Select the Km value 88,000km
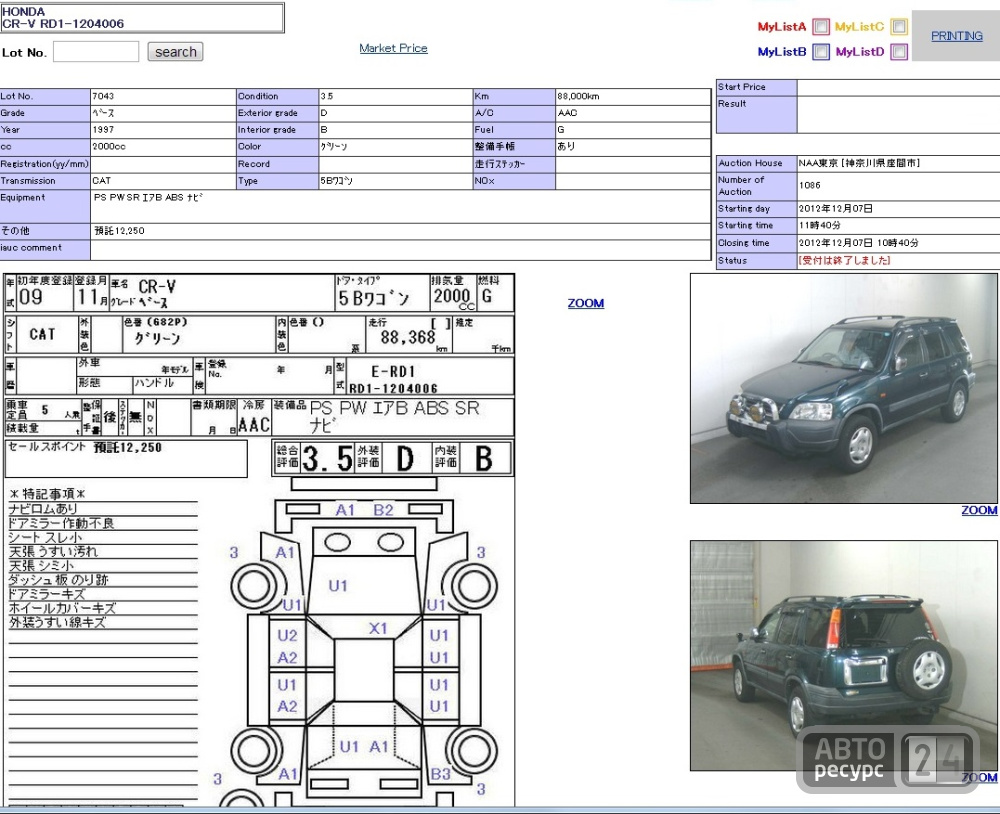Viewport: 1000px width, 814px height. pos(578,96)
